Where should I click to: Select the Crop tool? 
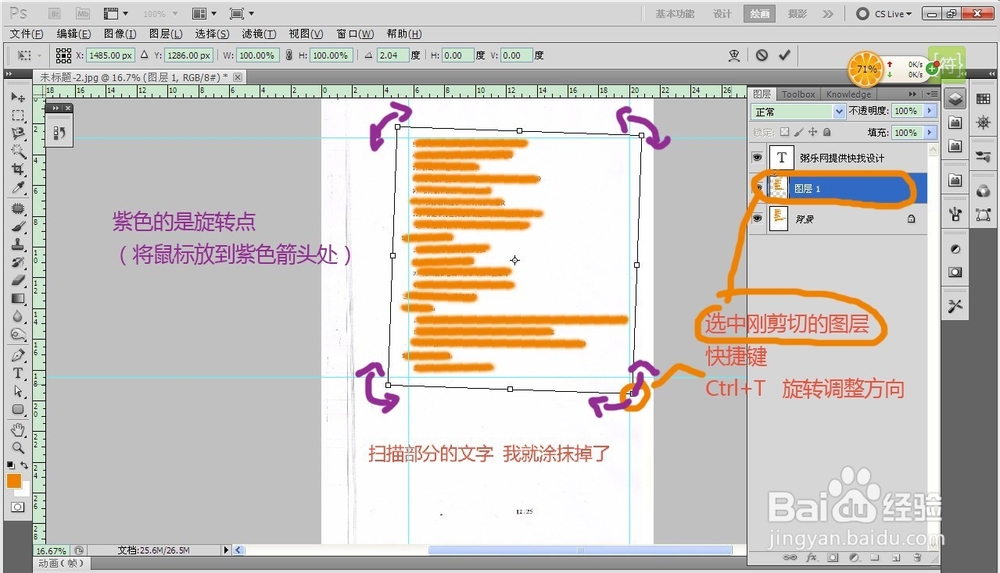click(18, 169)
